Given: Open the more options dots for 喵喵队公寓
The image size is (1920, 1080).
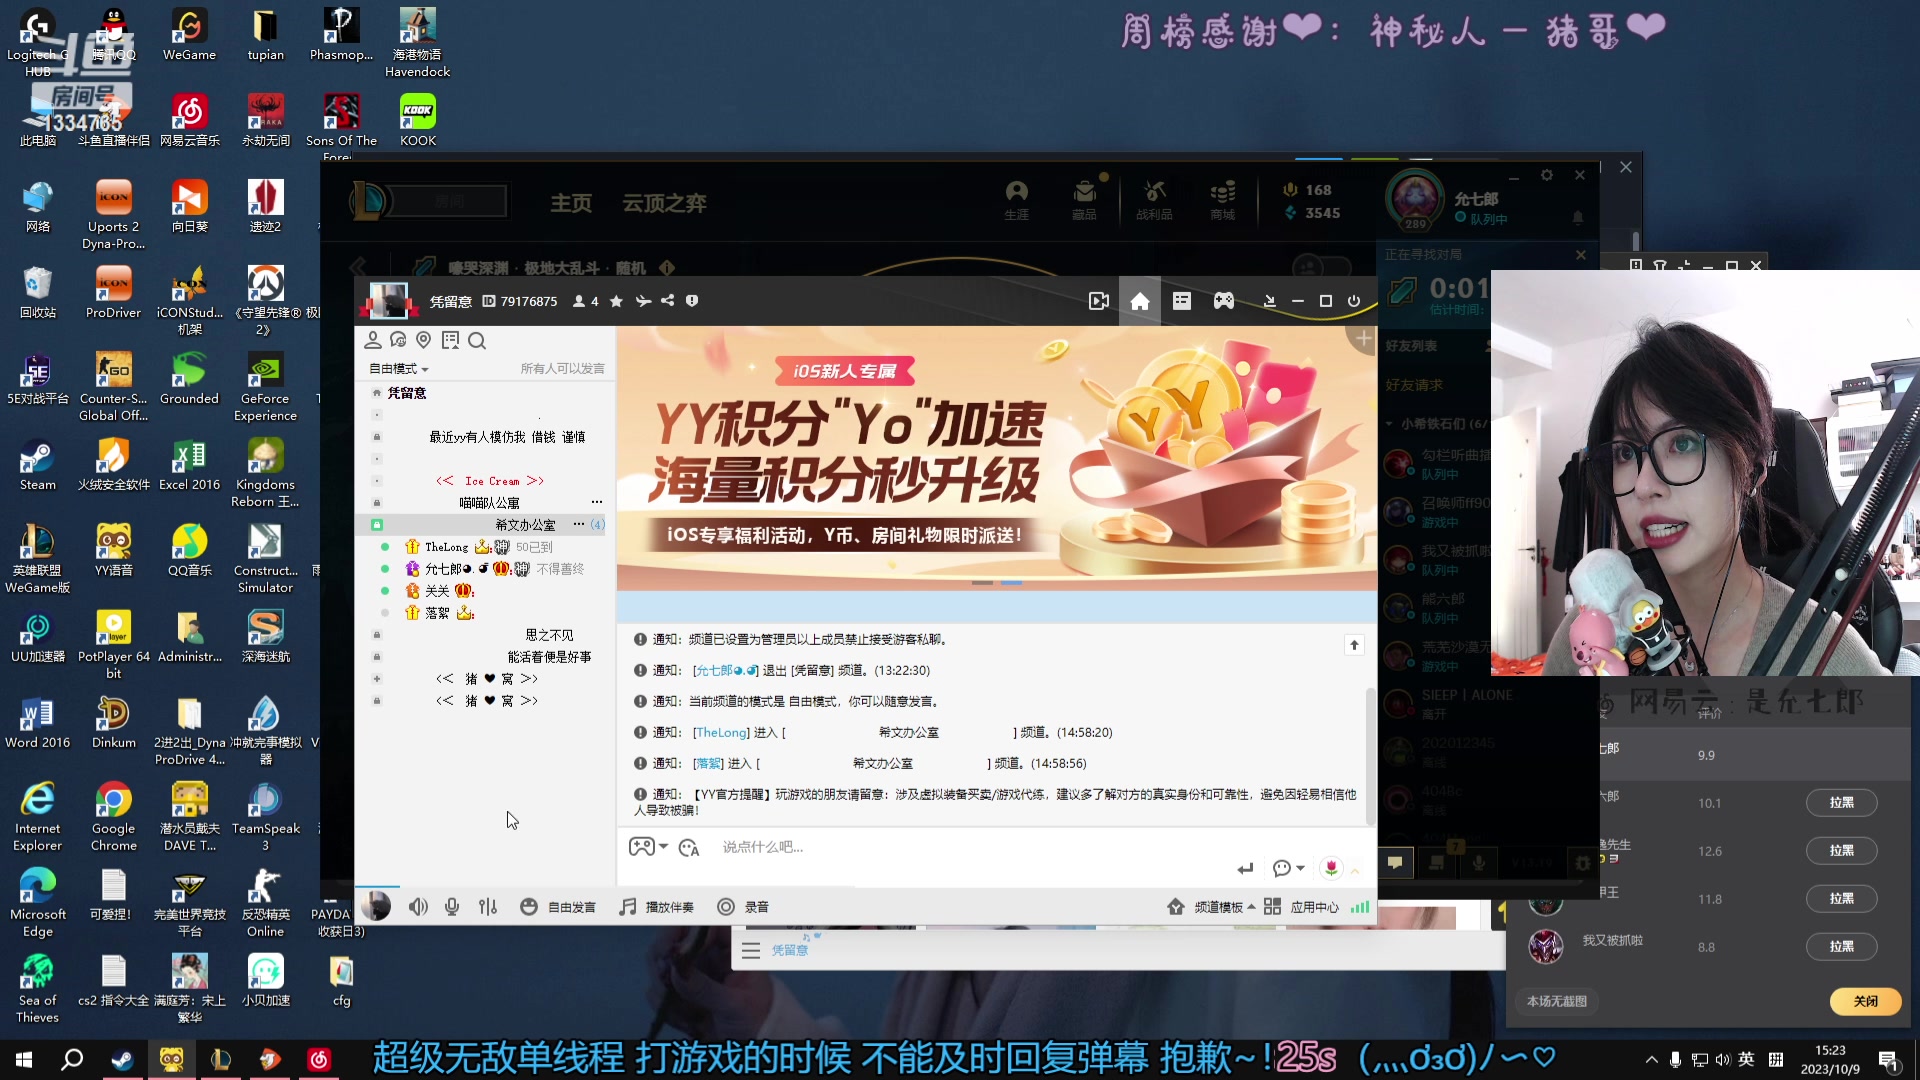Looking at the screenshot, I should pyautogui.click(x=597, y=502).
